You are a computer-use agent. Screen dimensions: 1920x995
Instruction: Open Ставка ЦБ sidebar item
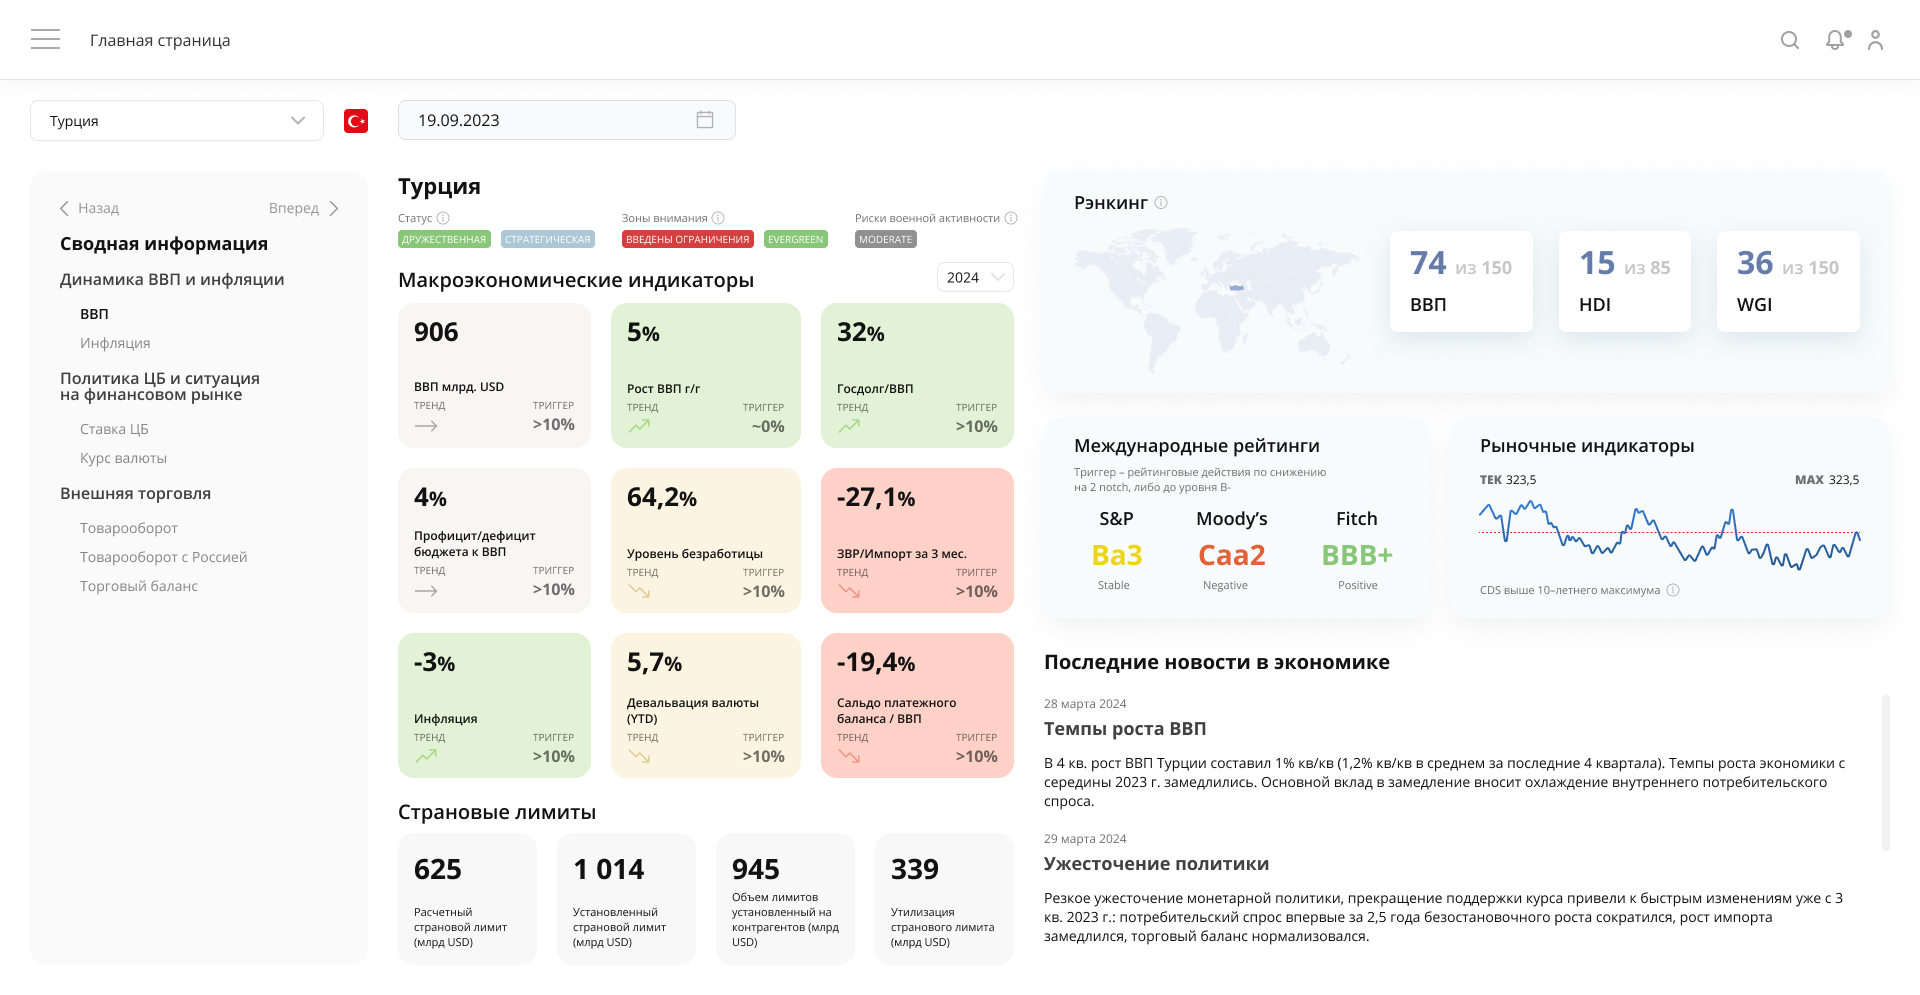pos(114,429)
